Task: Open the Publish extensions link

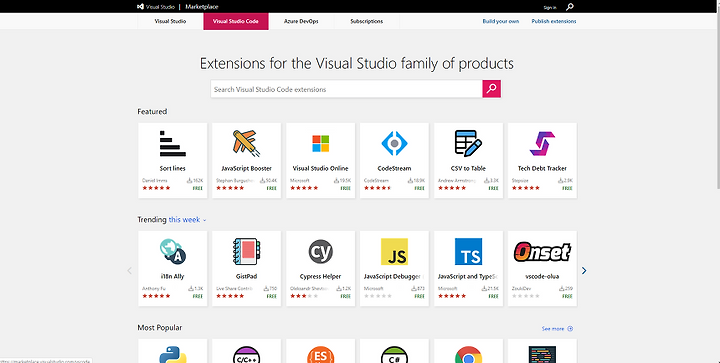Action: pyautogui.click(x=554, y=21)
